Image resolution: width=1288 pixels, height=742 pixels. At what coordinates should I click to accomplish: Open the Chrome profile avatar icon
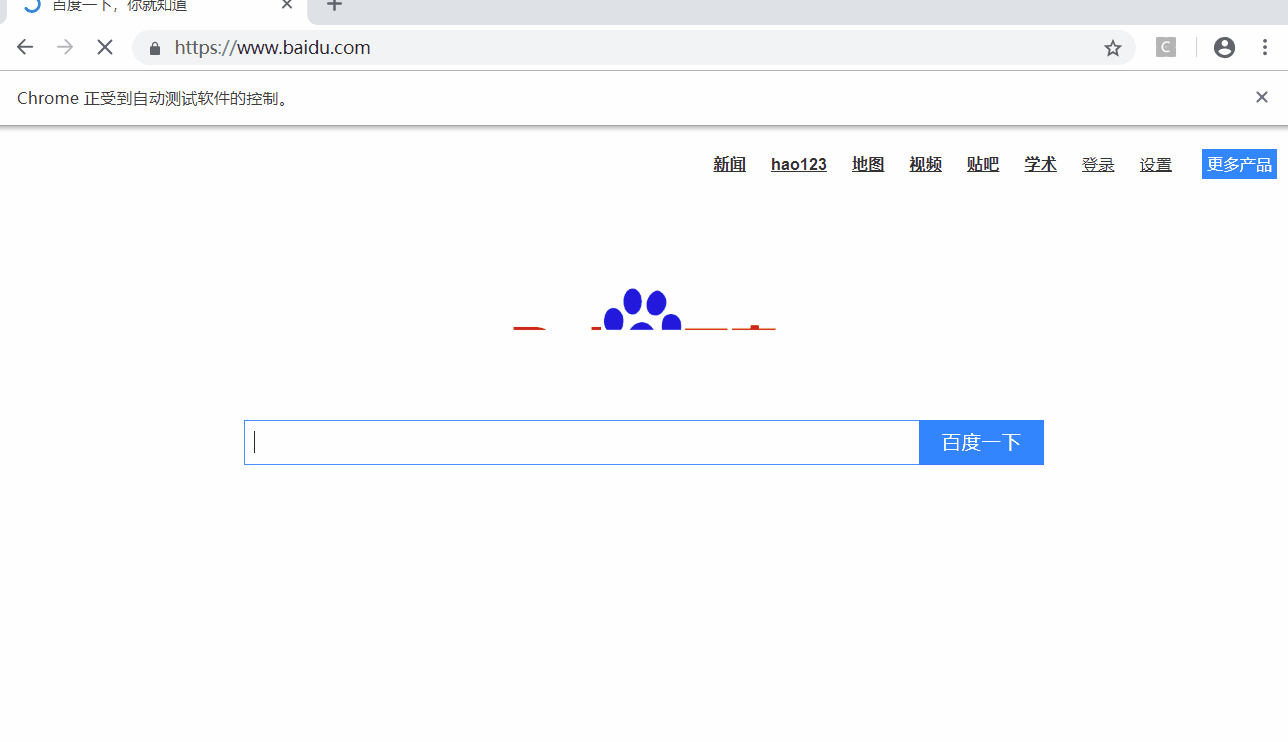(x=1224, y=47)
